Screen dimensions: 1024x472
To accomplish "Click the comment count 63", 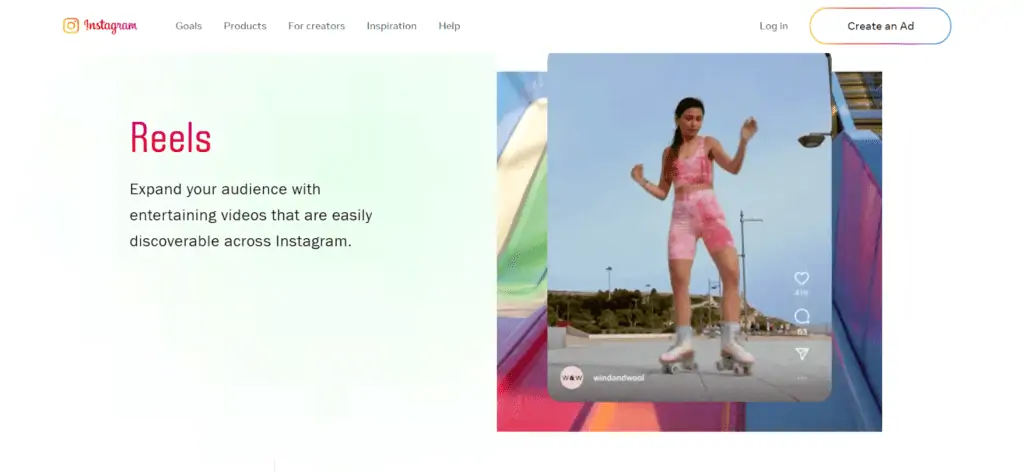I will coord(801,331).
